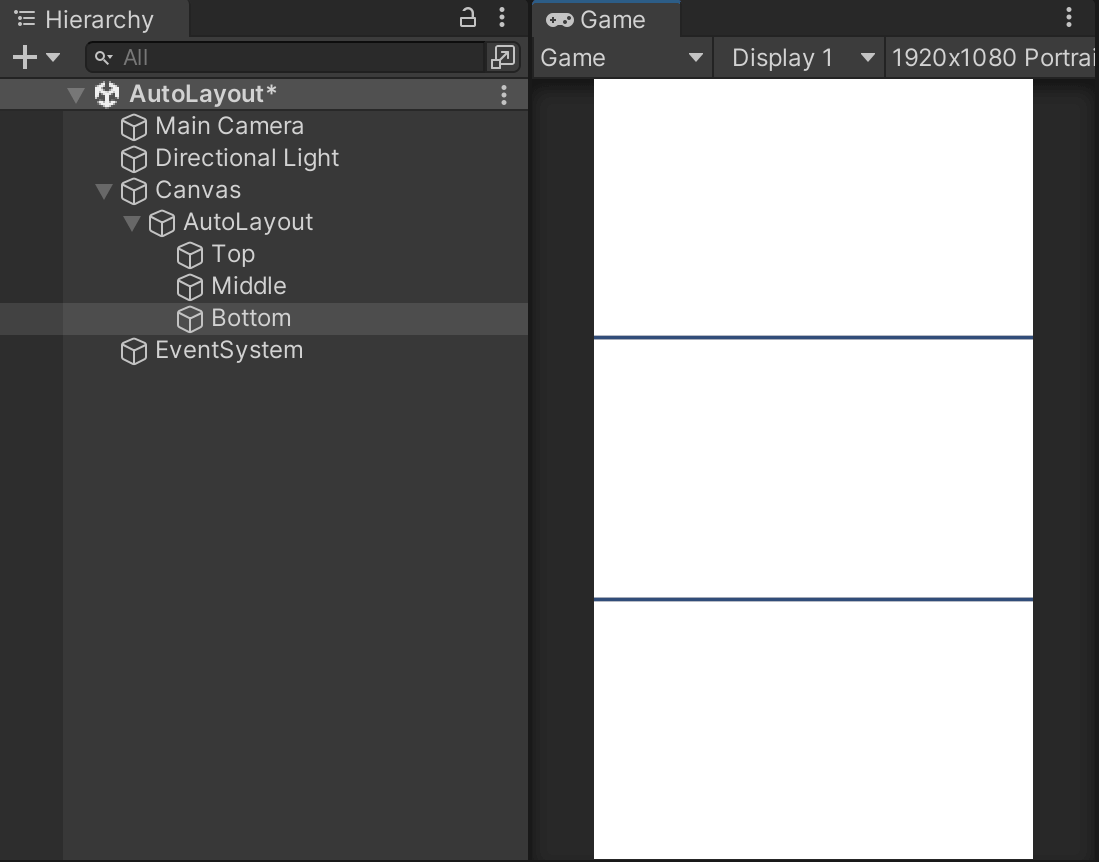Open the Game panel options menu

1069,18
